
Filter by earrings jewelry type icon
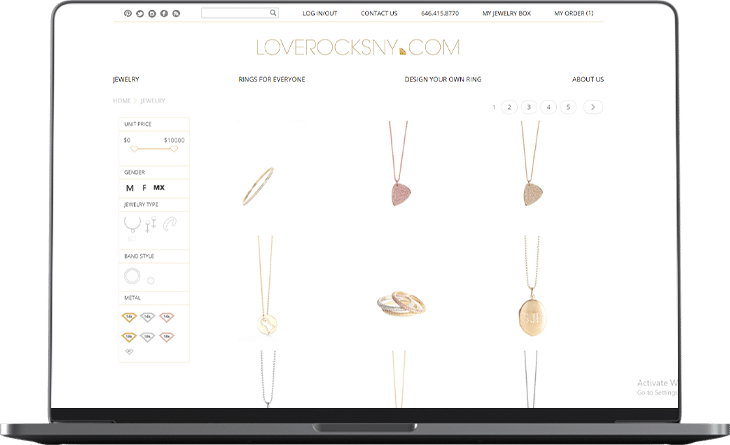[150, 224]
